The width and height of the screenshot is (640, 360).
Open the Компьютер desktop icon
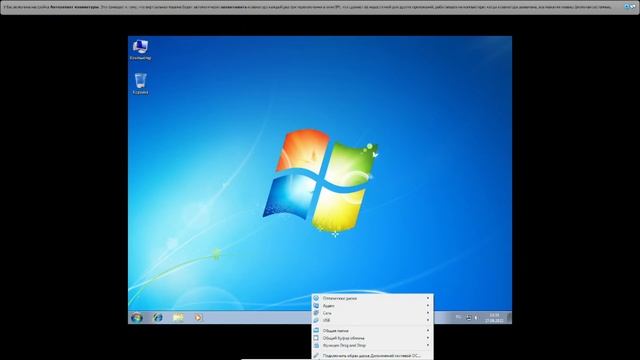click(x=140, y=50)
